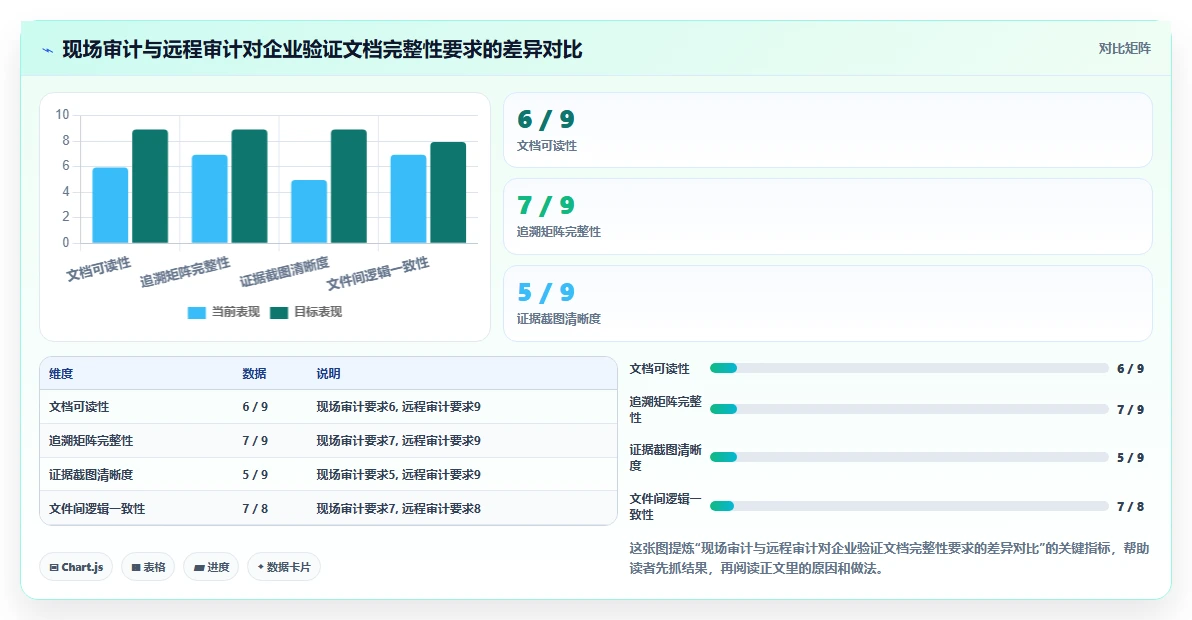
Task: Click the green 目标表现 bar for 追溯矩阵完整性
Action: click(249, 186)
